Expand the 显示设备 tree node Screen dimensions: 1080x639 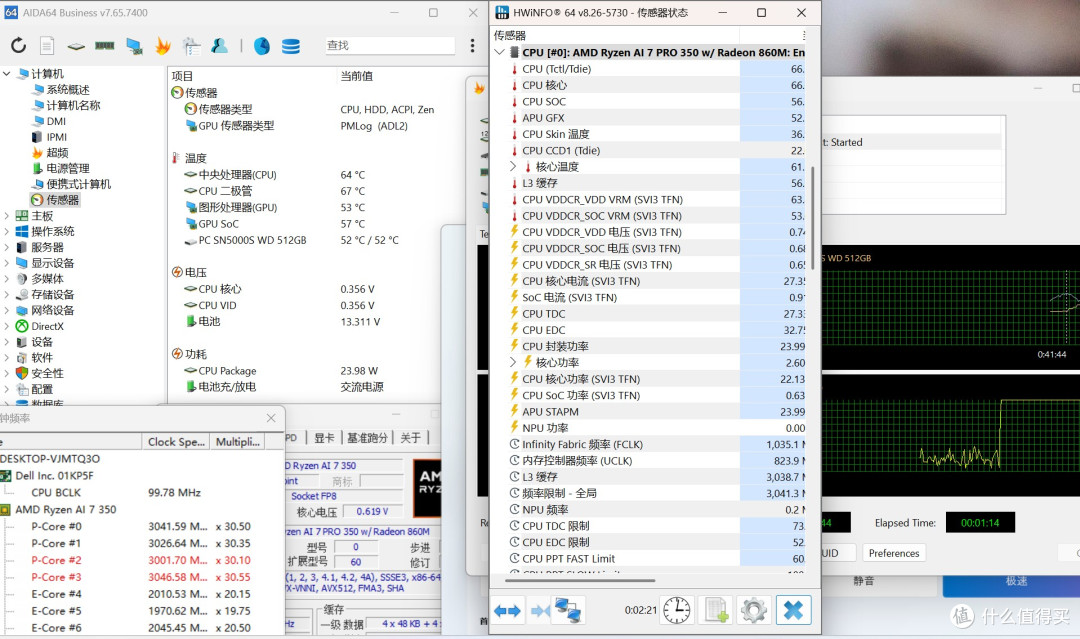click(x=6, y=263)
